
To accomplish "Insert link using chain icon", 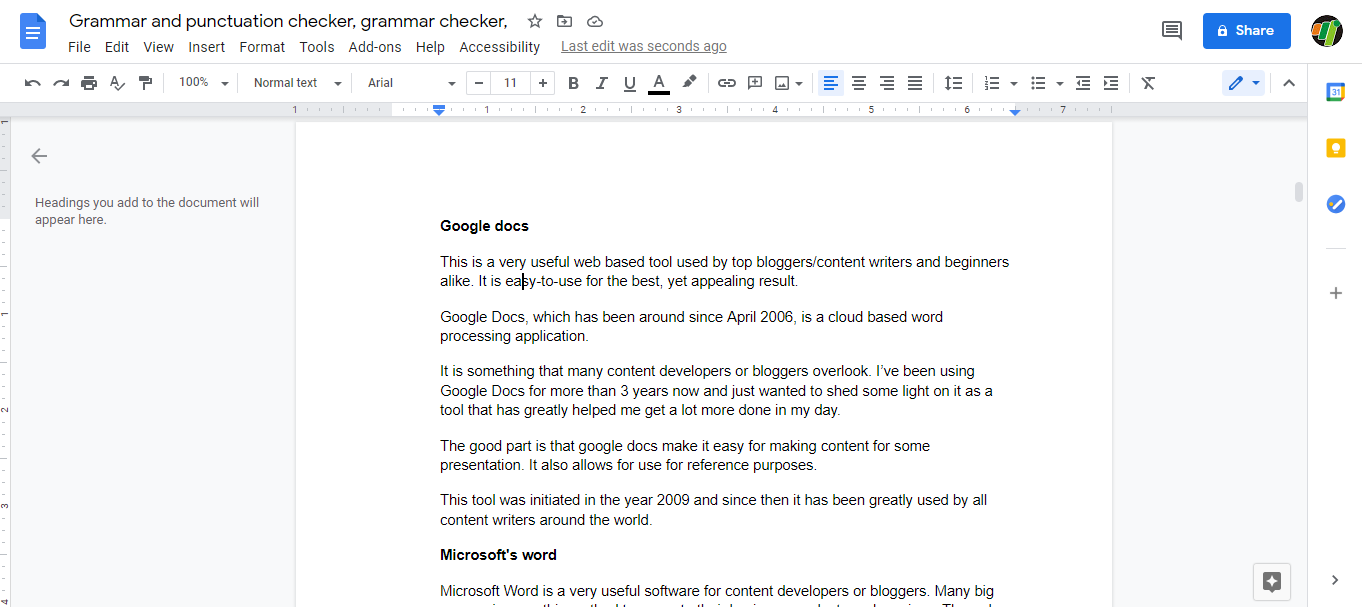I will click(727, 83).
